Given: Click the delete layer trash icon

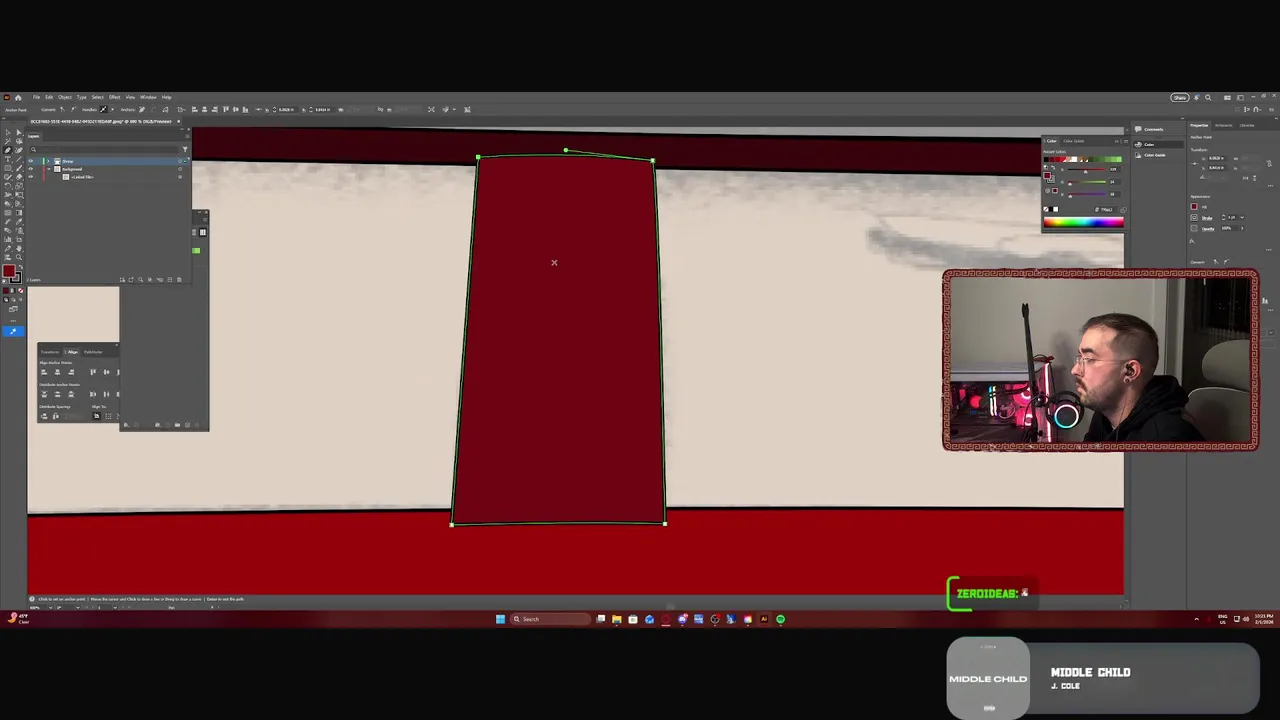Looking at the screenshot, I should [x=179, y=280].
